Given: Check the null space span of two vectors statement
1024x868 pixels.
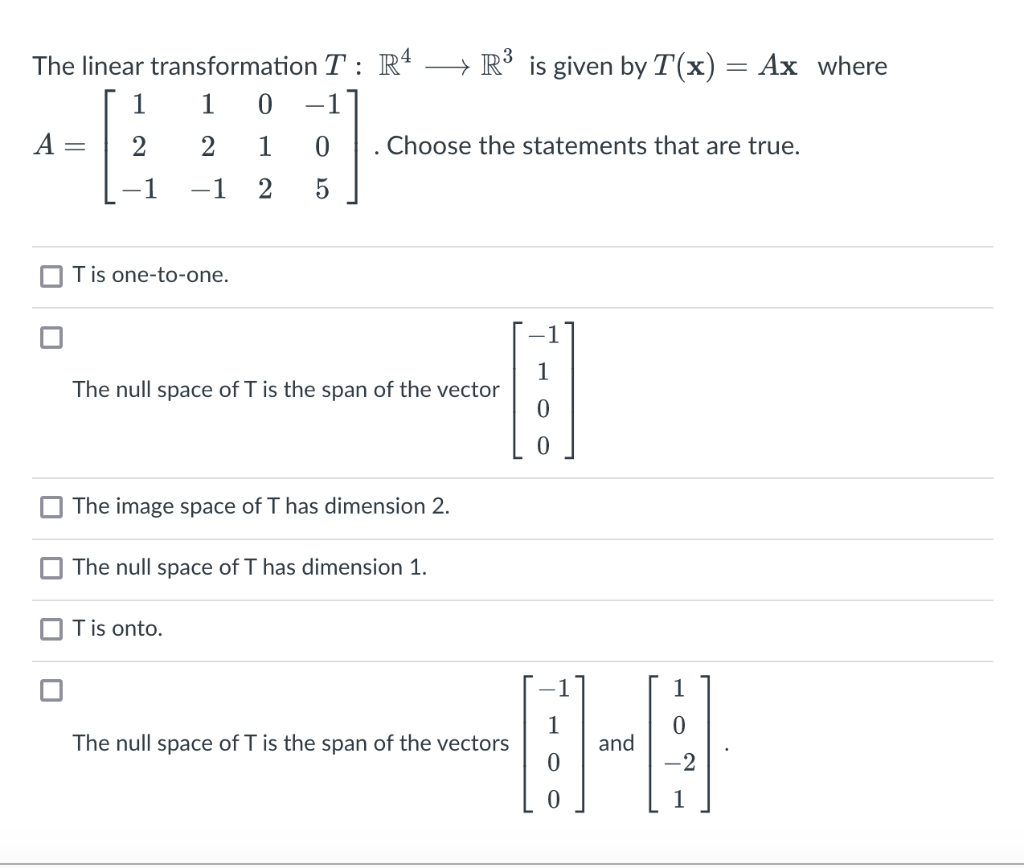Looking at the screenshot, I should [x=50, y=690].
